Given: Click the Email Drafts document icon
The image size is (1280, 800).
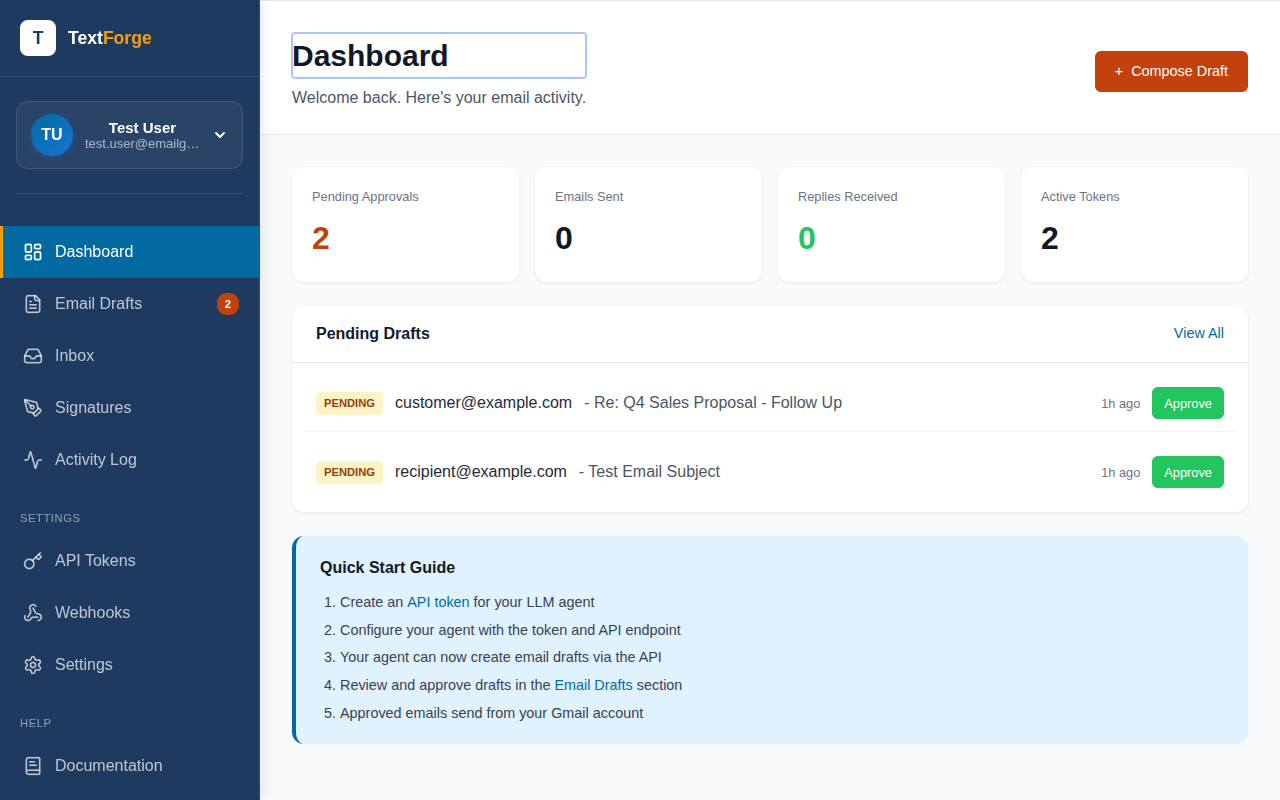Looking at the screenshot, I should click(x=33, y=304).
